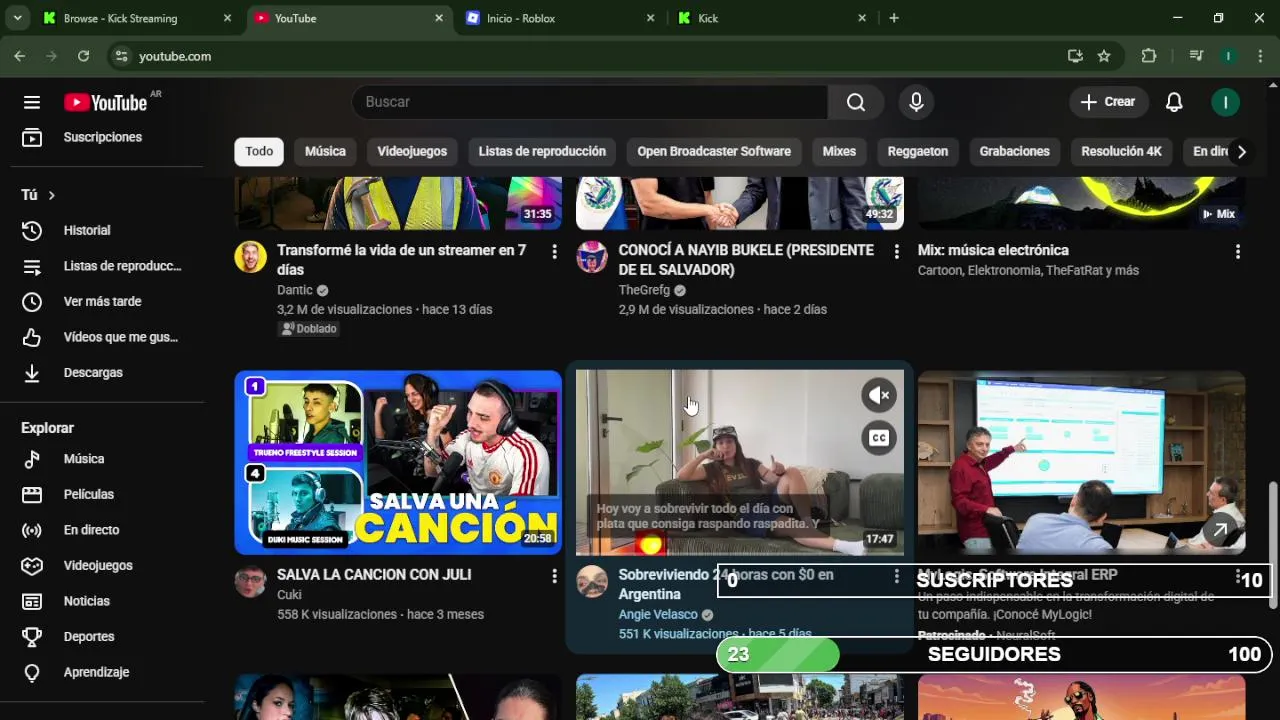
Task: Open the account avatar menu
Action: 1225,102
